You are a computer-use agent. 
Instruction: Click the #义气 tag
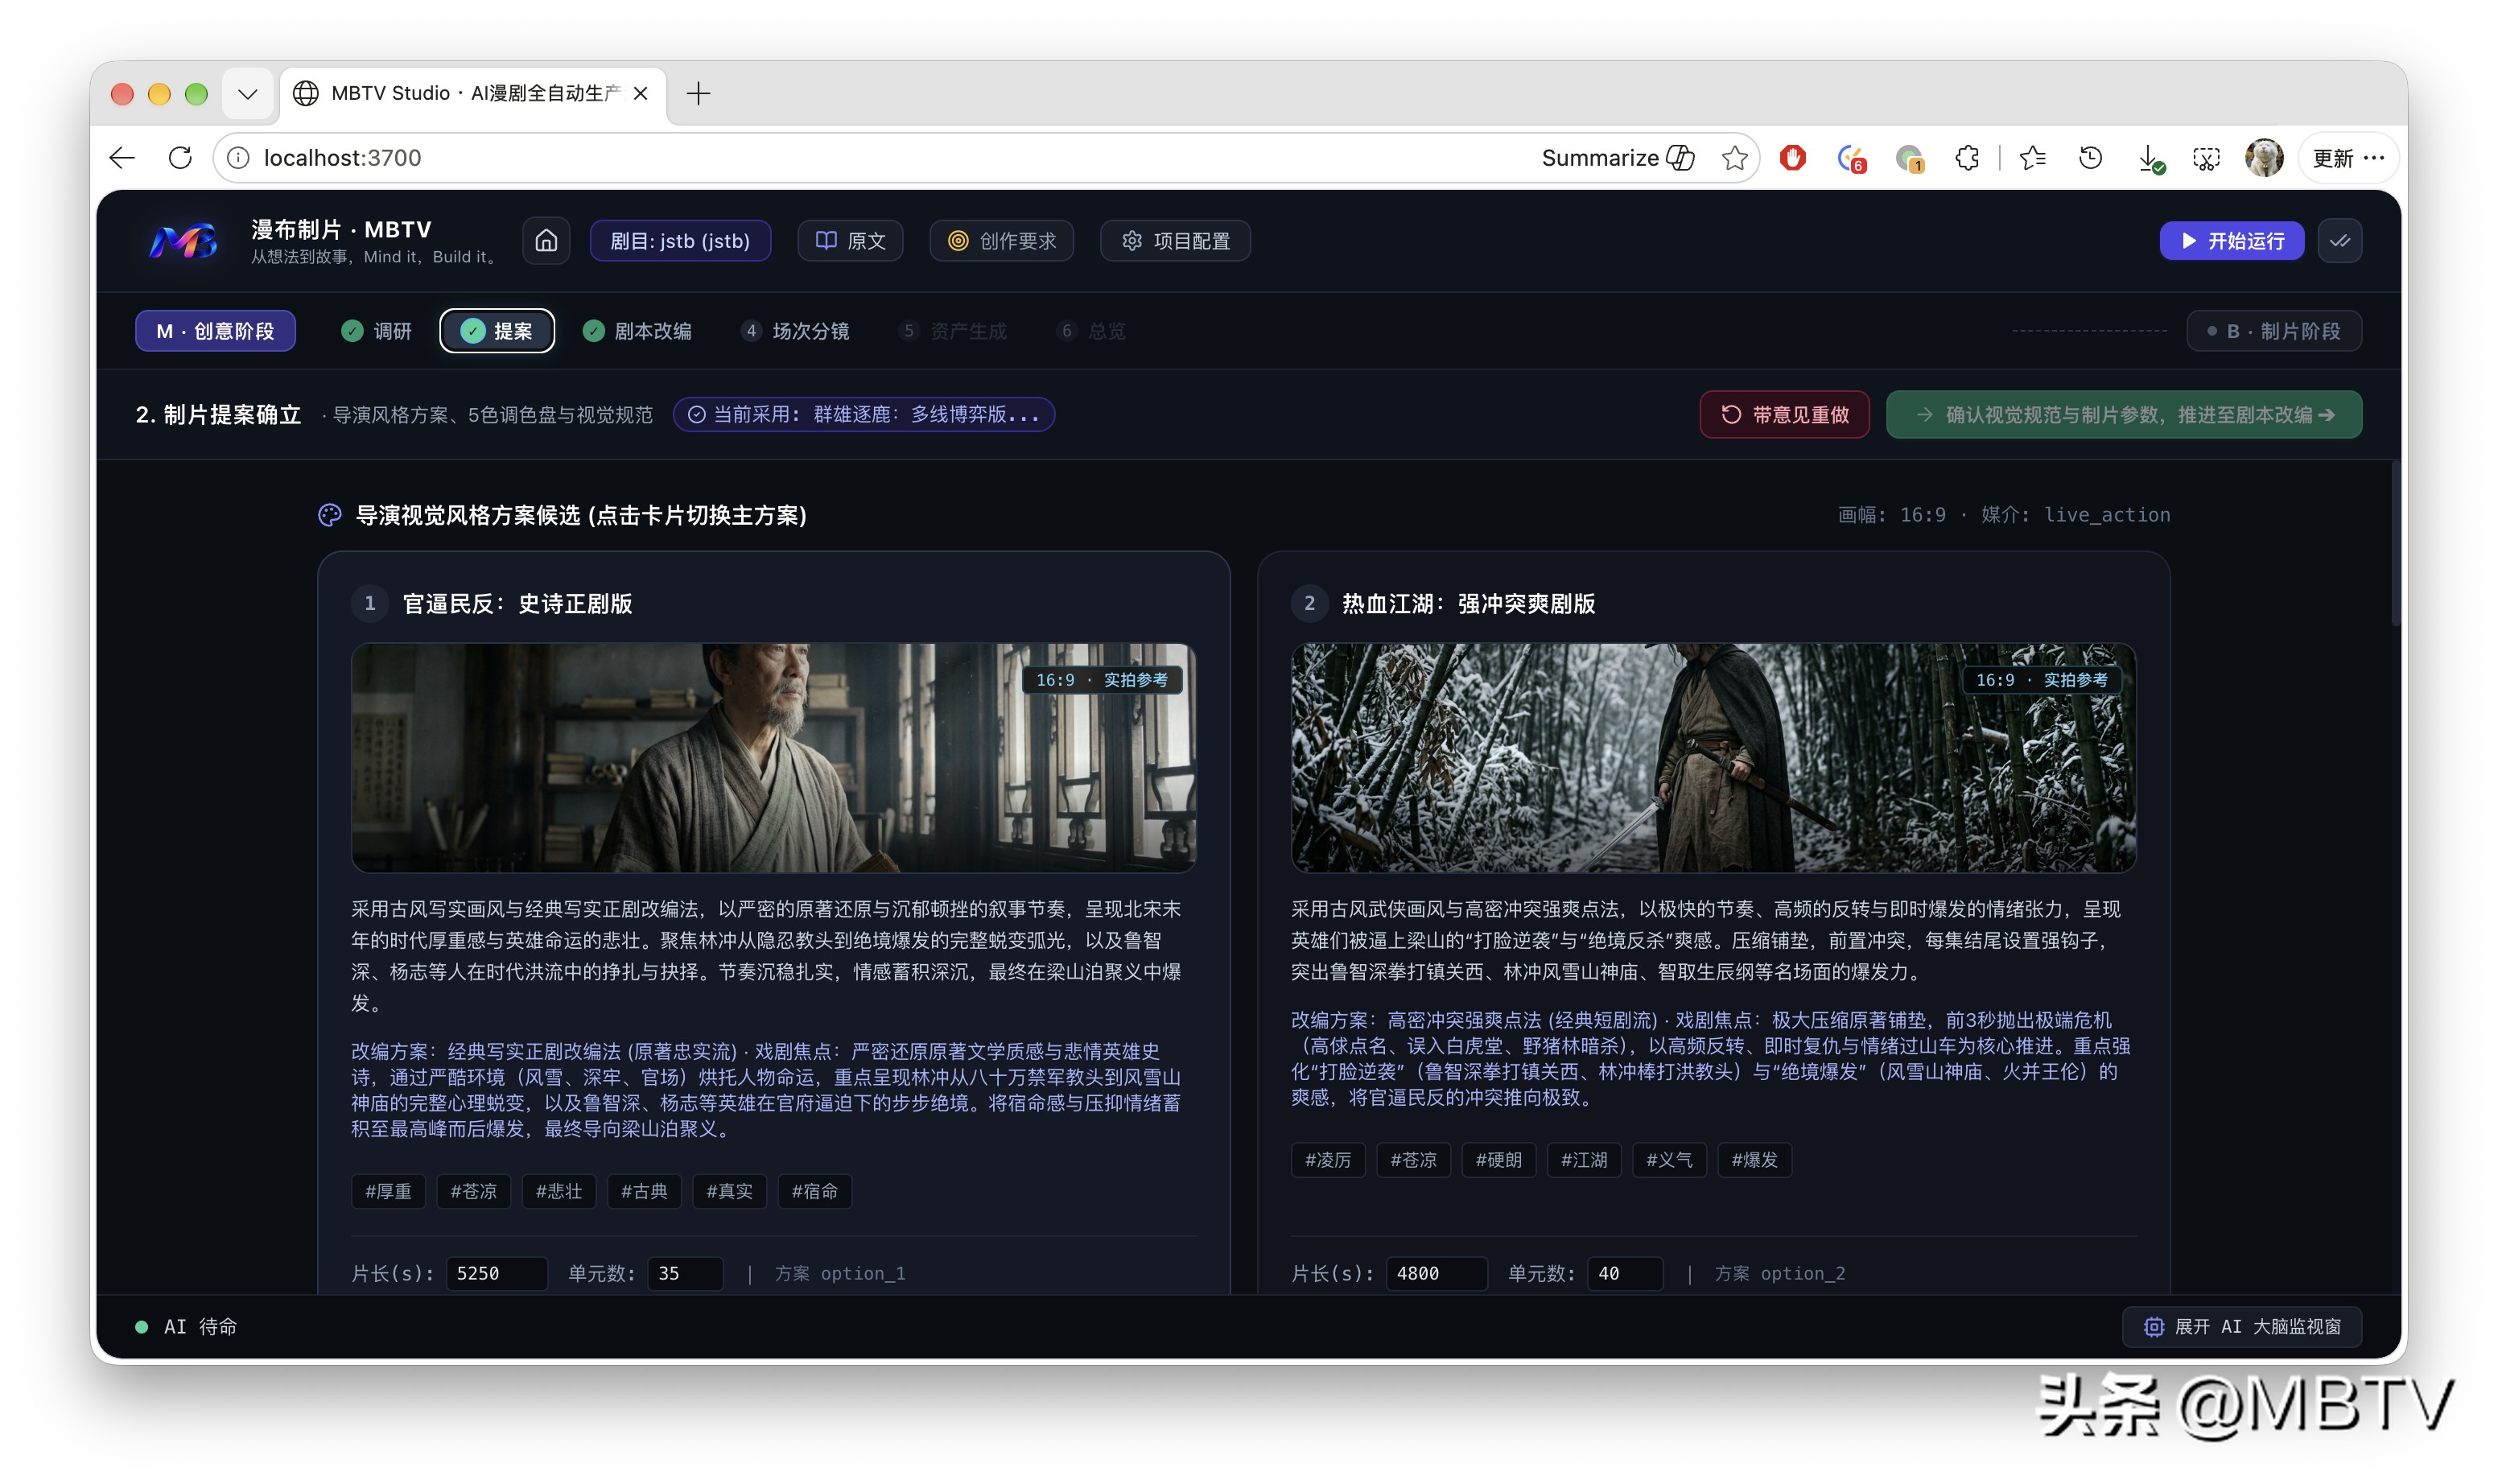pos(1669,1160)
